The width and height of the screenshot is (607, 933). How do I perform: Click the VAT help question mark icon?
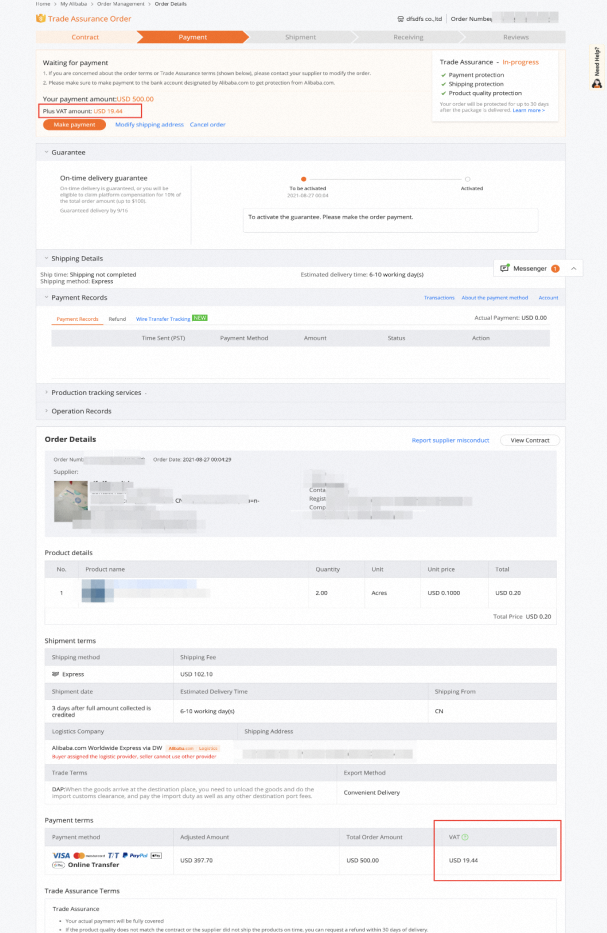tap(466, 837)
